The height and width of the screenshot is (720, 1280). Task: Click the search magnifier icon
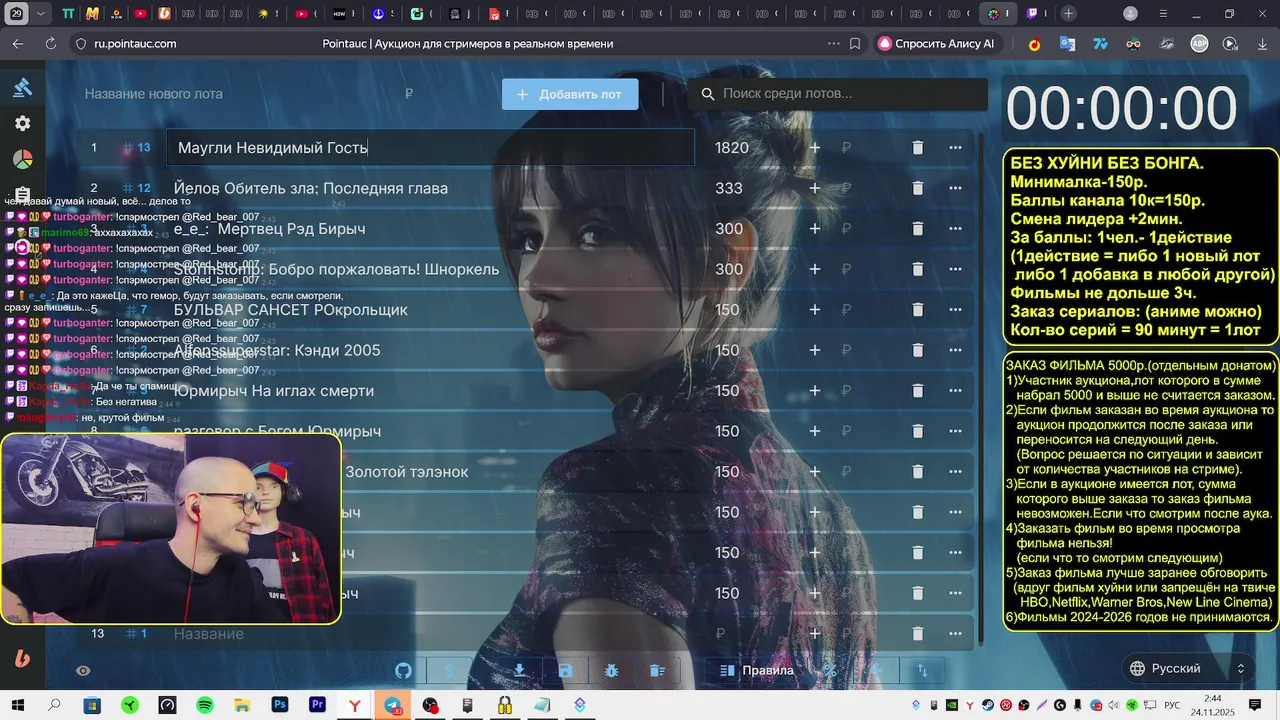coord(708,94)
